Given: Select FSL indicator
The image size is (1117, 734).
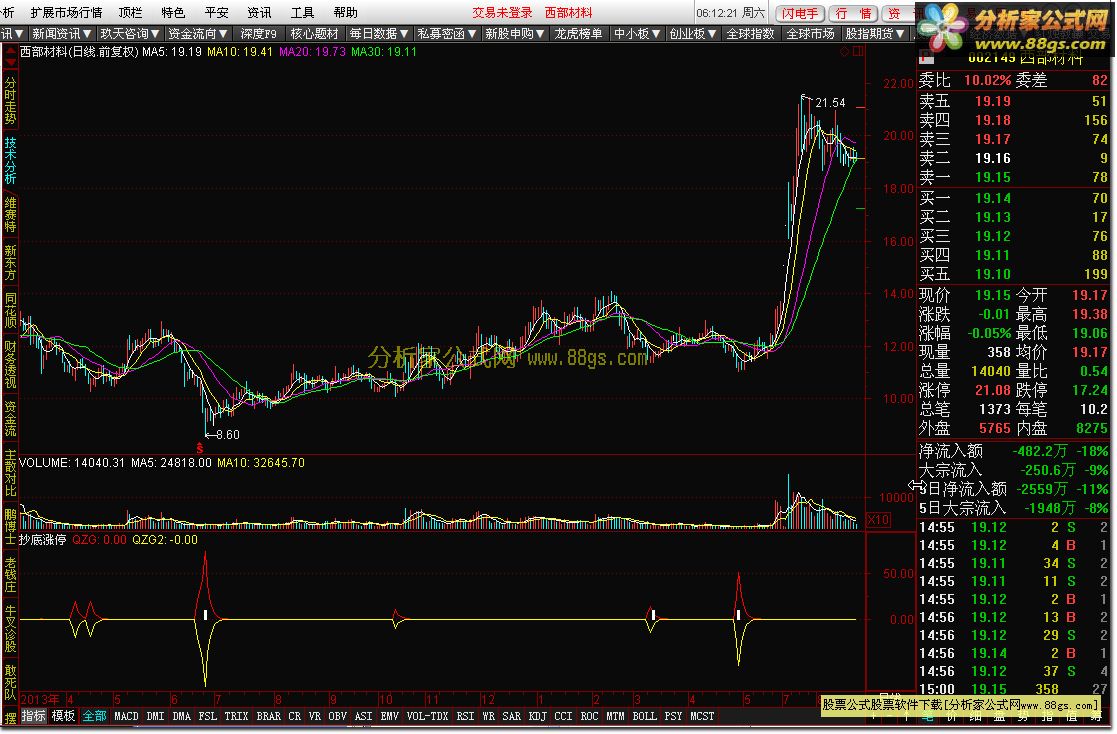Looking at the screenshot, I should (x=207, y=715).
